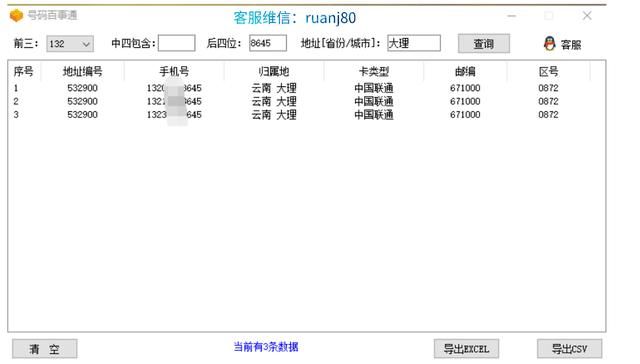Click the 当前有3条数据 status text

tap(266, 347)
